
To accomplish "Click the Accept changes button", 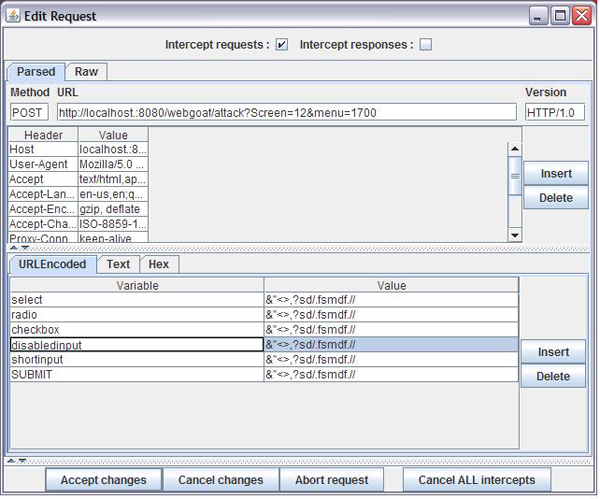I will [x=103, y=480].
